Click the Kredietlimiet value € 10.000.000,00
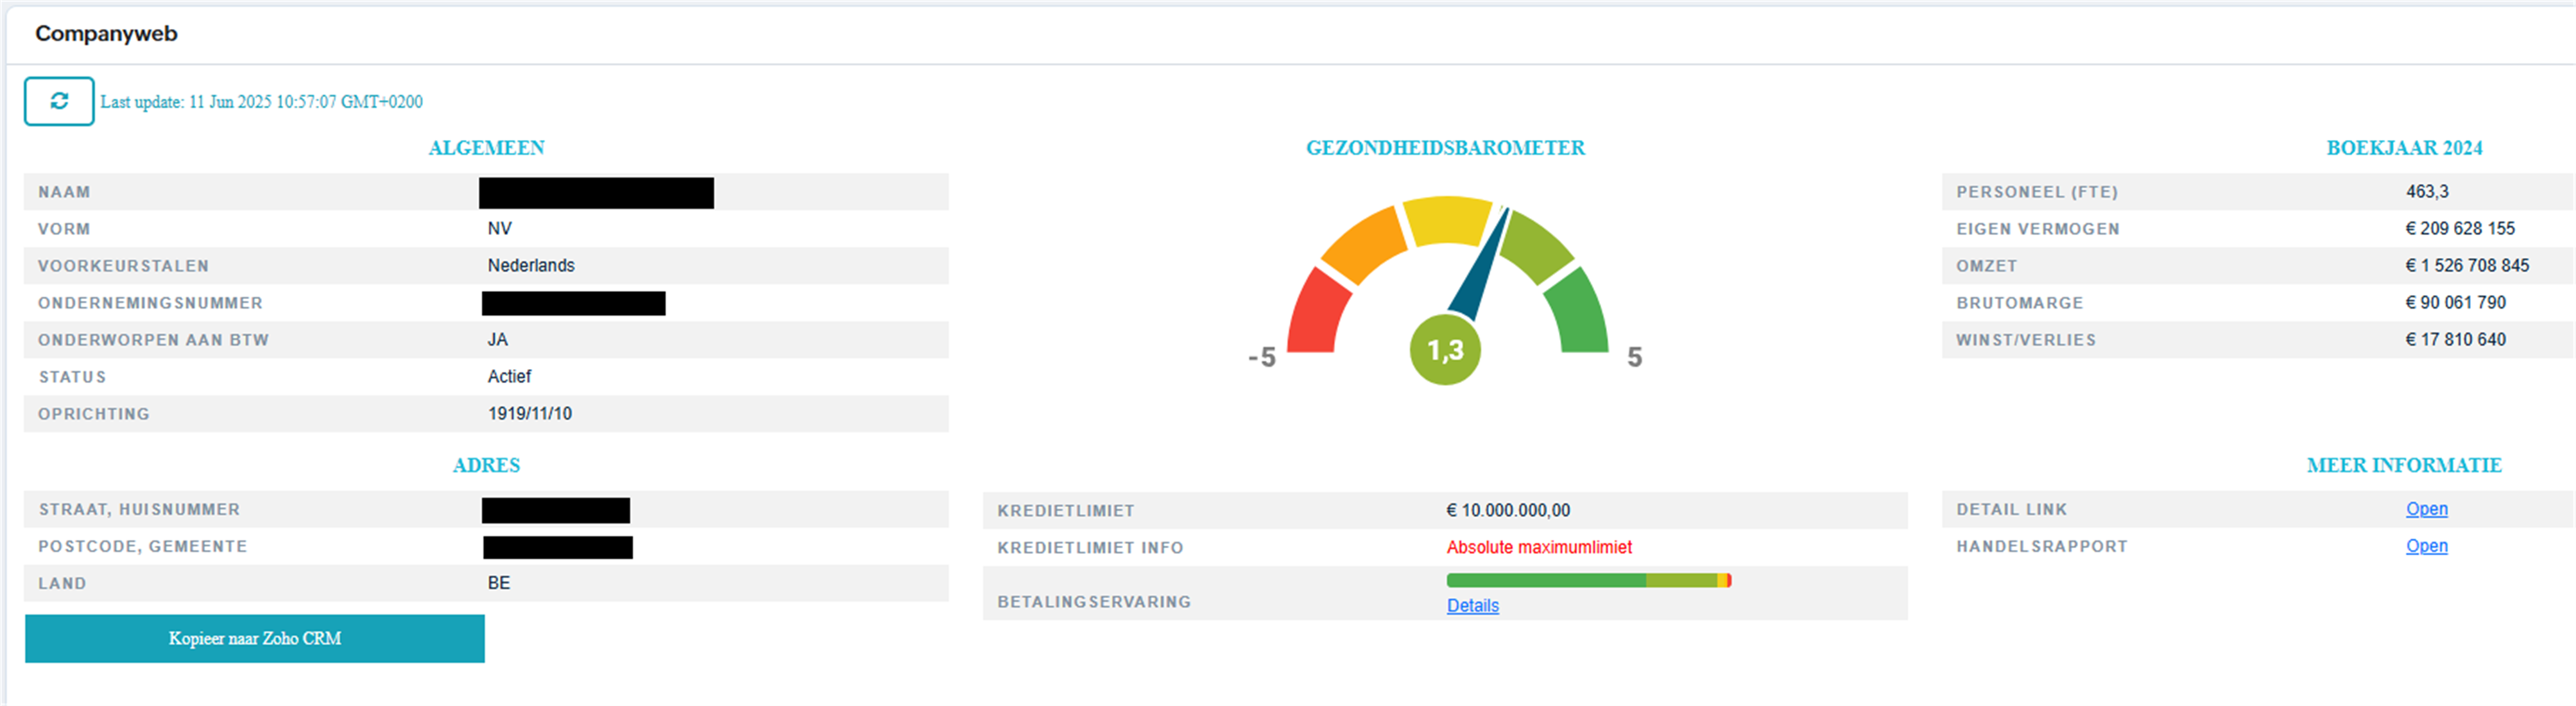This screenshot has height=706, width=2576. tap(1507, 510)
